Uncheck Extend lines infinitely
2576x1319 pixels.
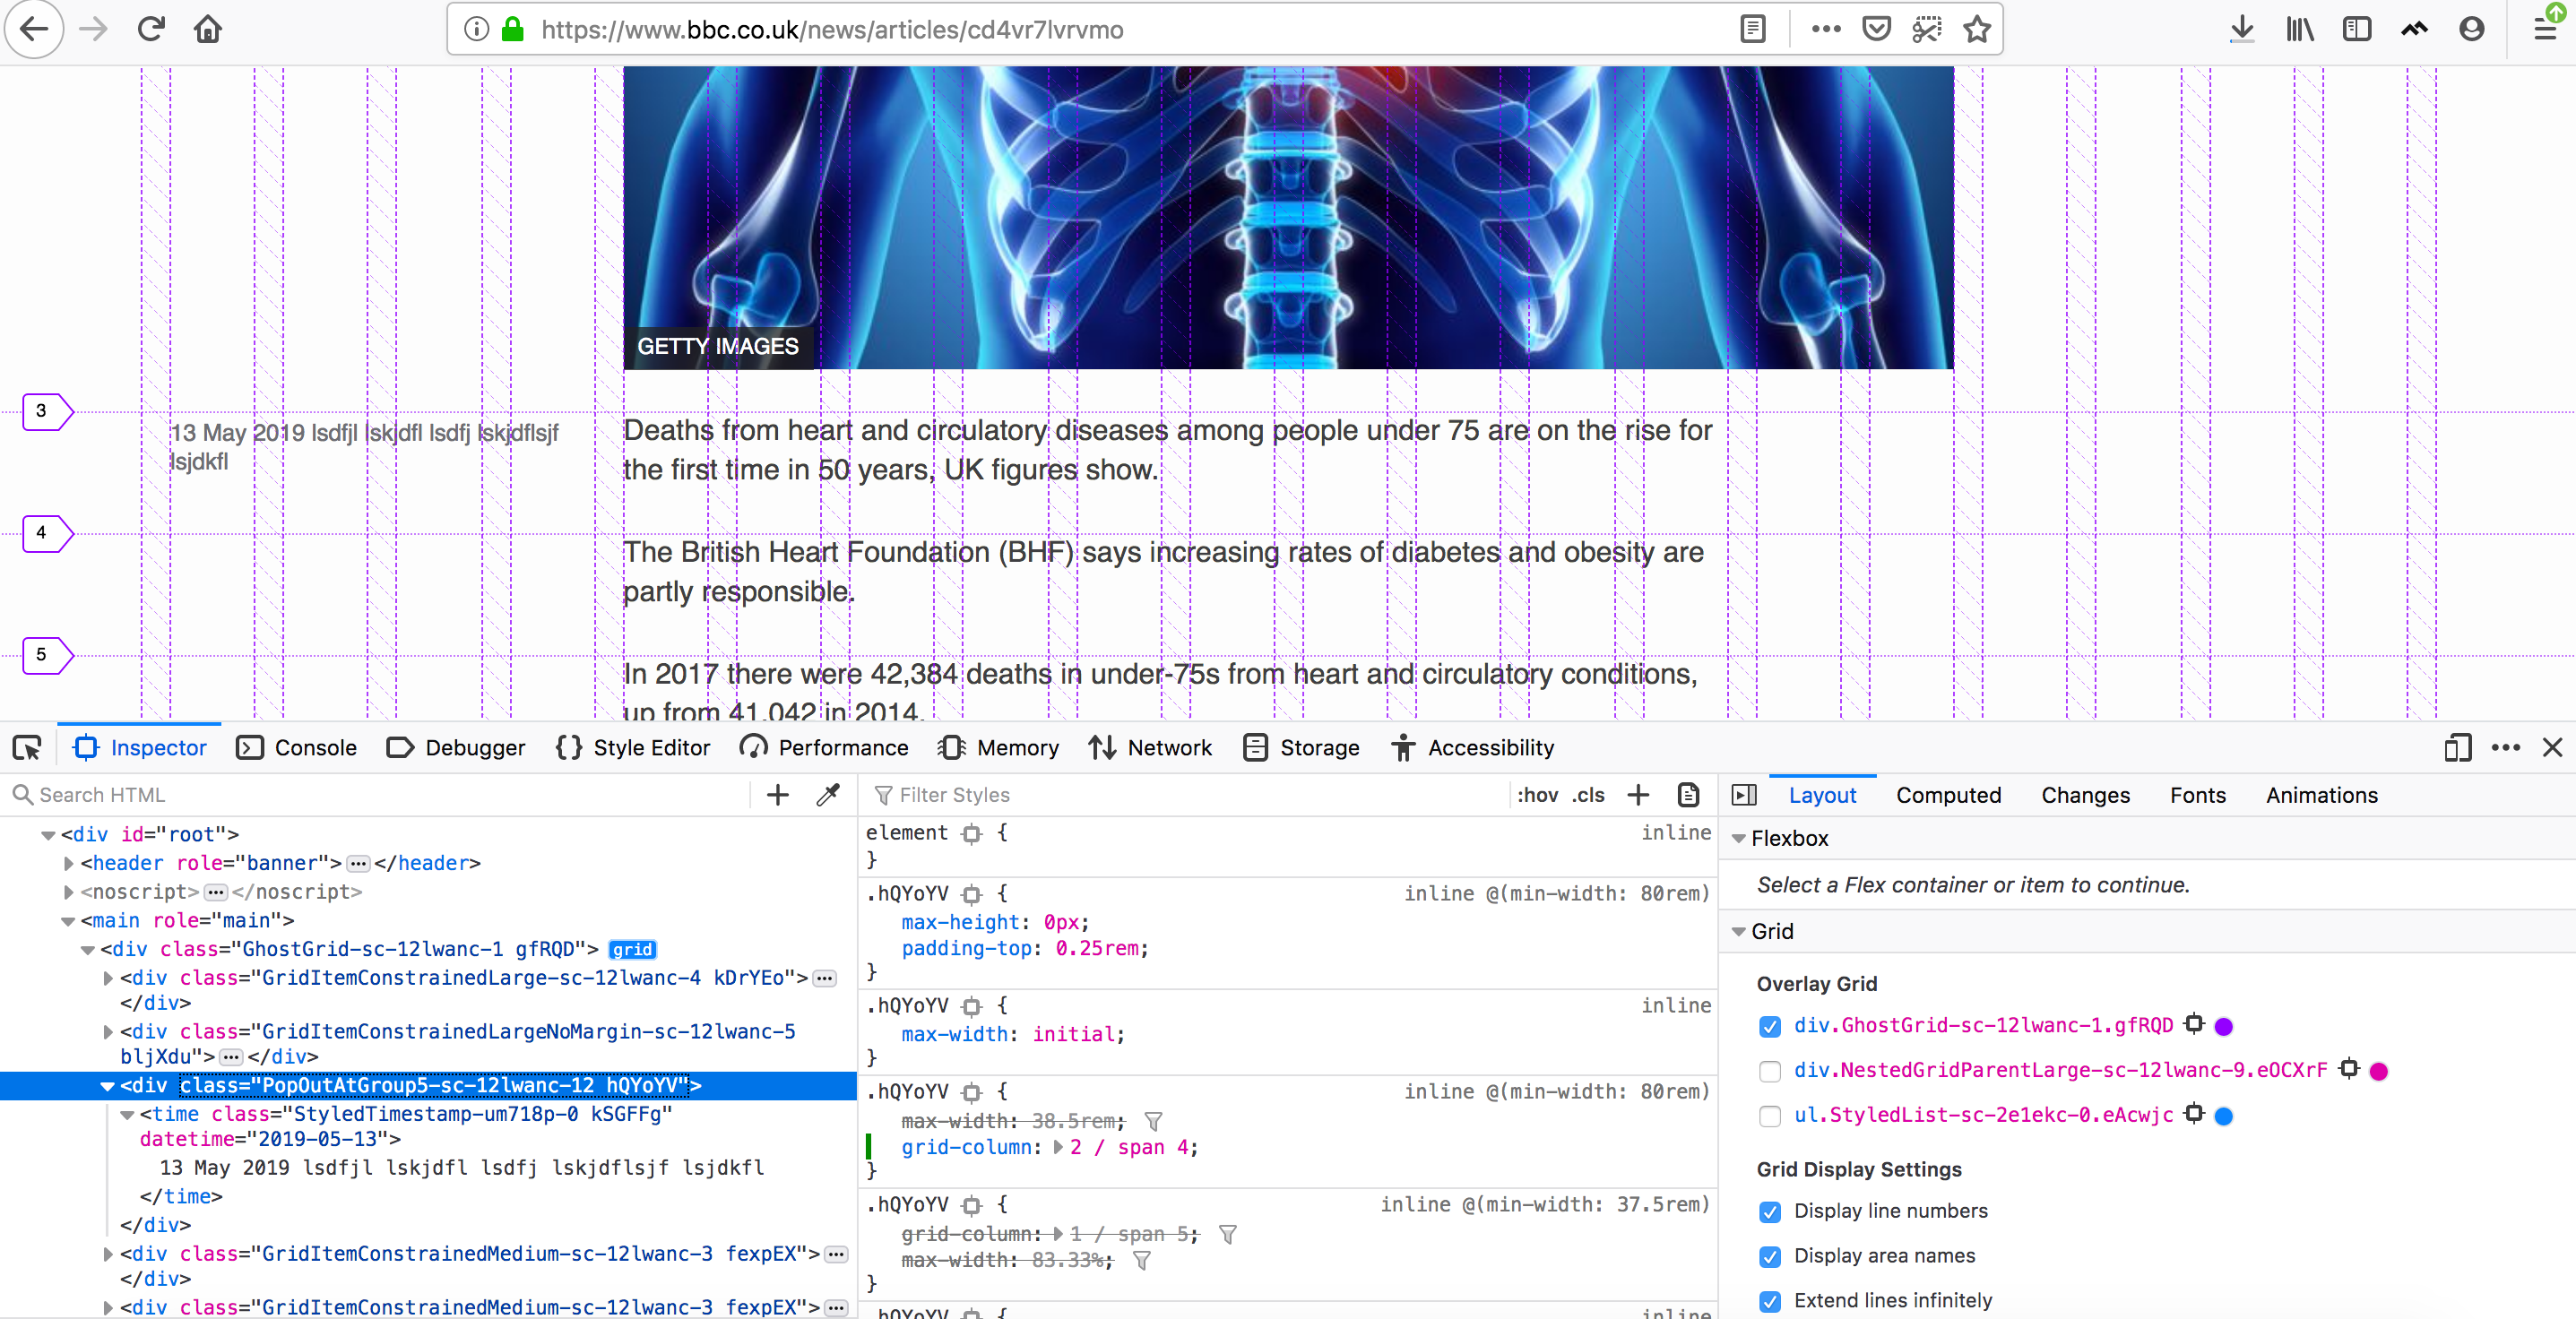click(1770, 1302)
